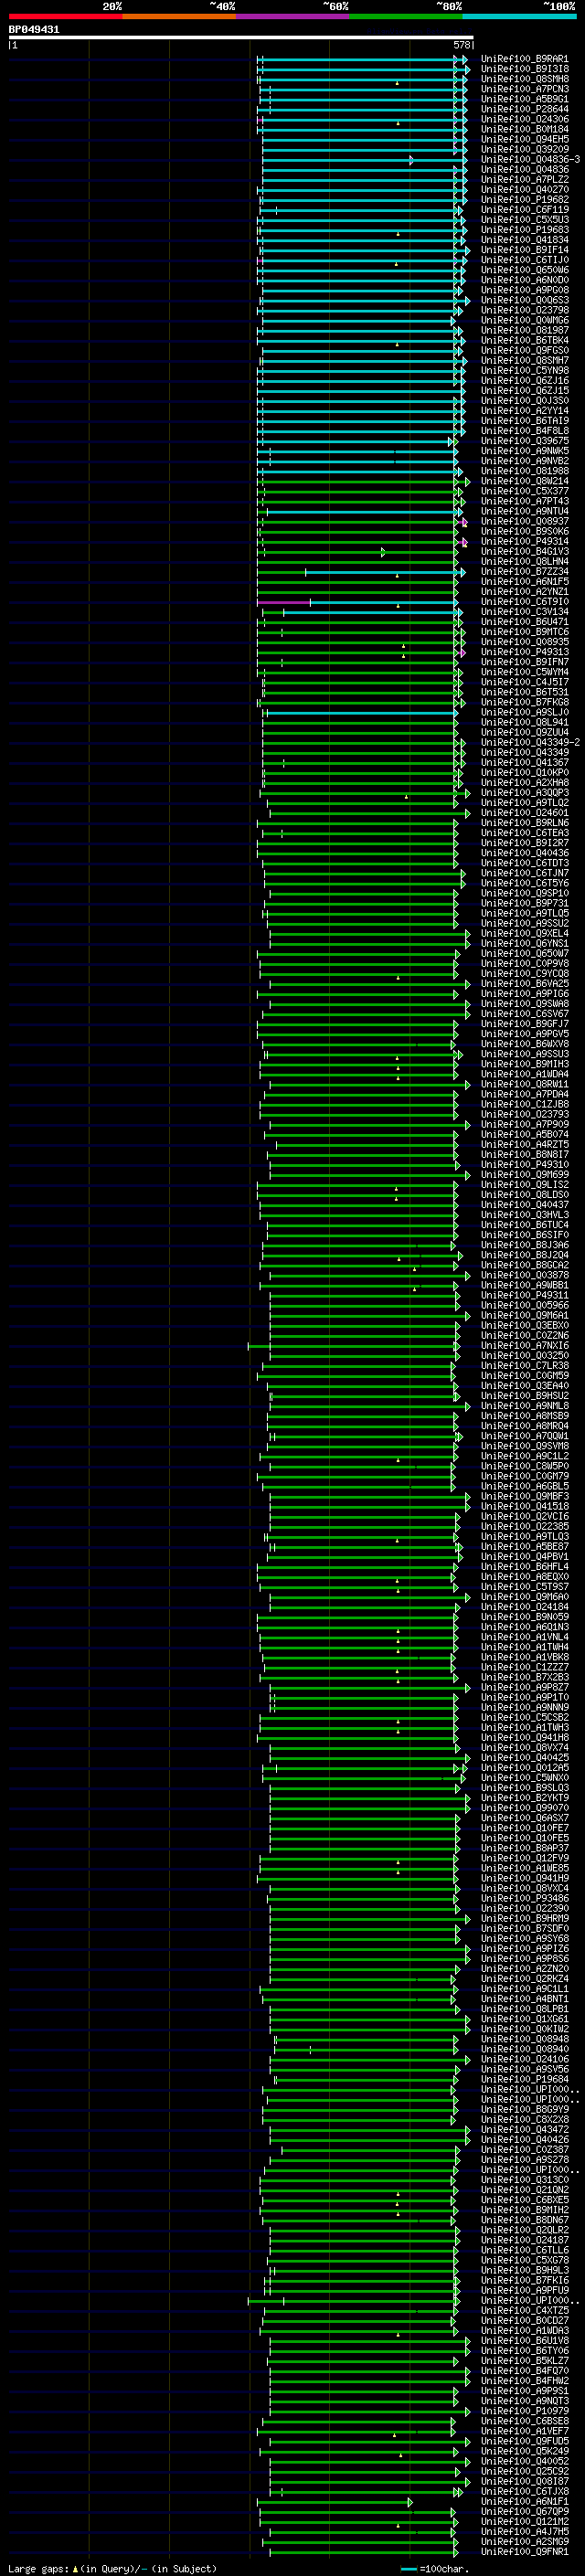
Task: Click the cyan ~100% identity legend segment
Action: (519, 16)
